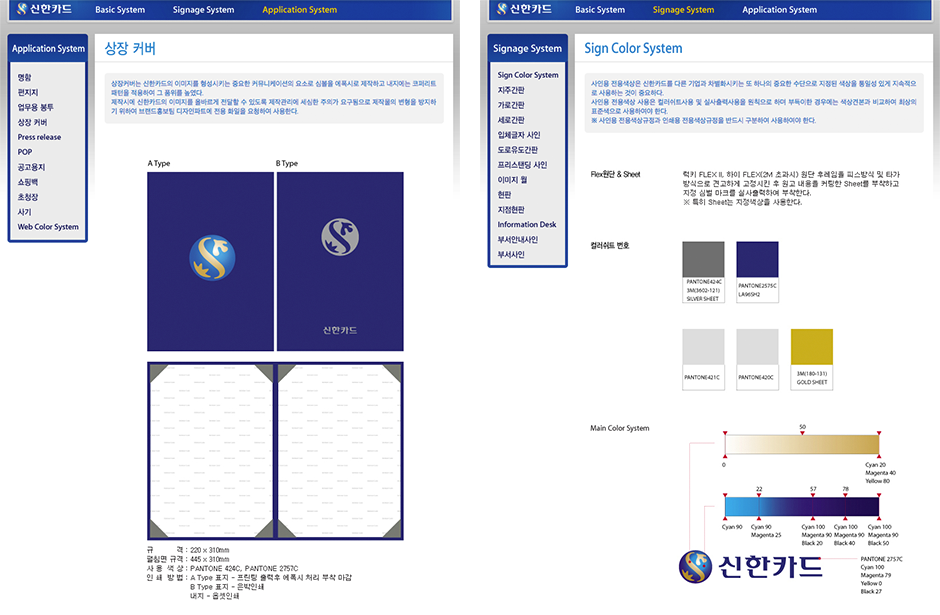The image size is (940, 615).
Task: Click the Sign Color System page title
Action: point(633,49)
